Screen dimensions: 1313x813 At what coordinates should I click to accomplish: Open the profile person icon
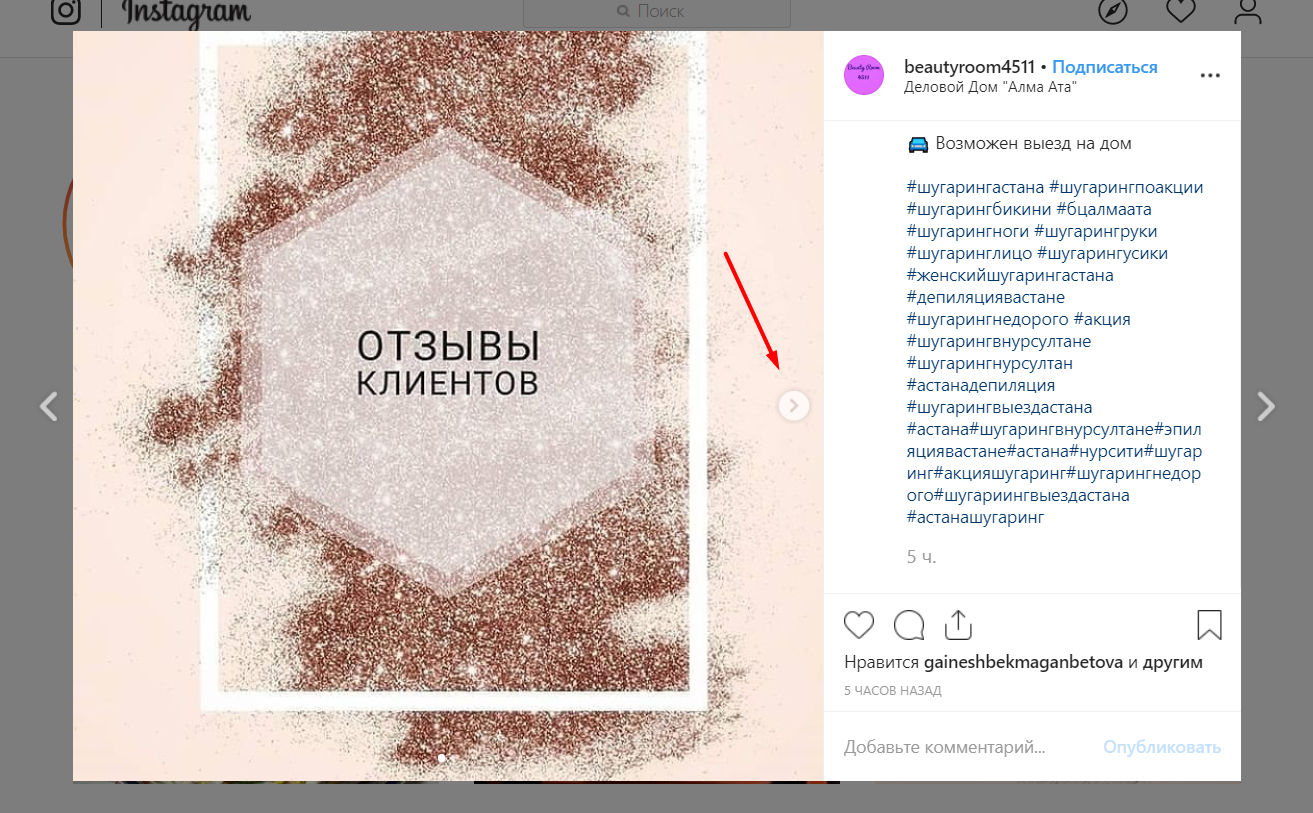point(1248,10)
